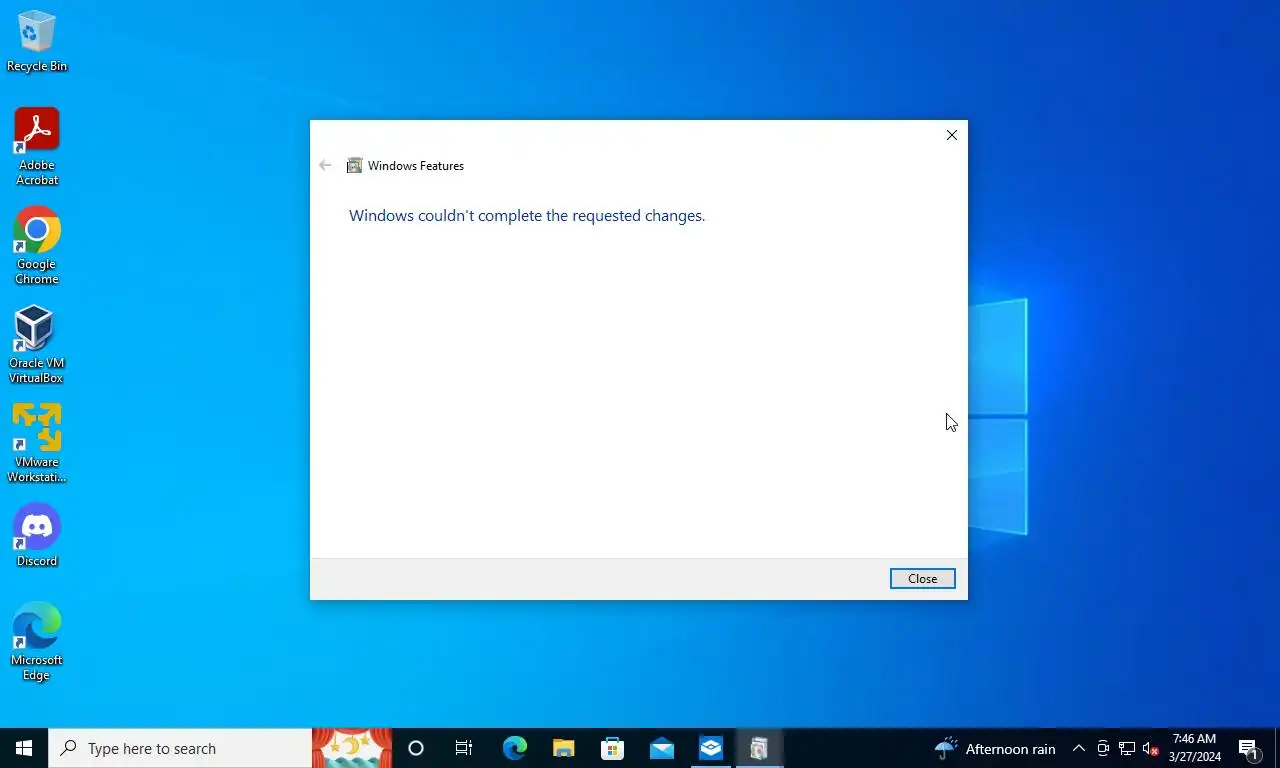Open the Recycle Bin desktop icon
This screenshot has width=1280, height=768.
point(37,41)
